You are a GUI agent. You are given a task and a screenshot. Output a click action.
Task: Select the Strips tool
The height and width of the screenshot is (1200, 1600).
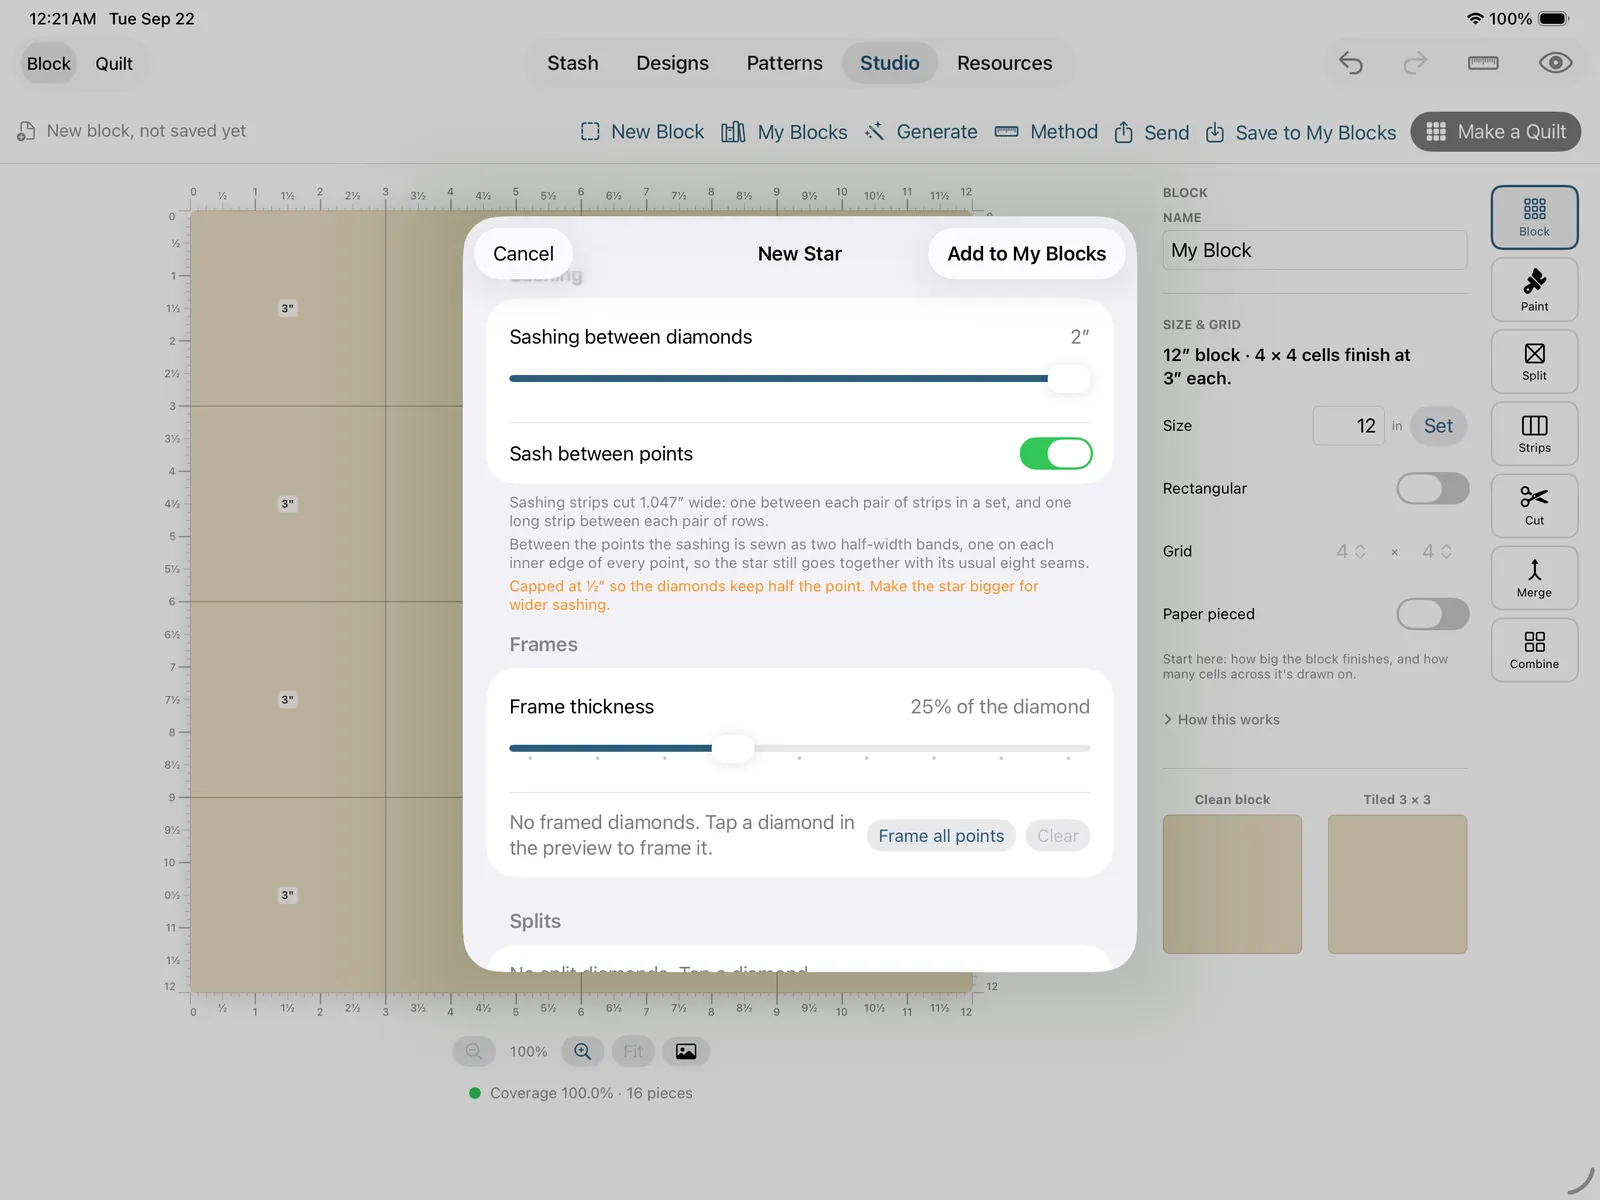pos(1534,434)
